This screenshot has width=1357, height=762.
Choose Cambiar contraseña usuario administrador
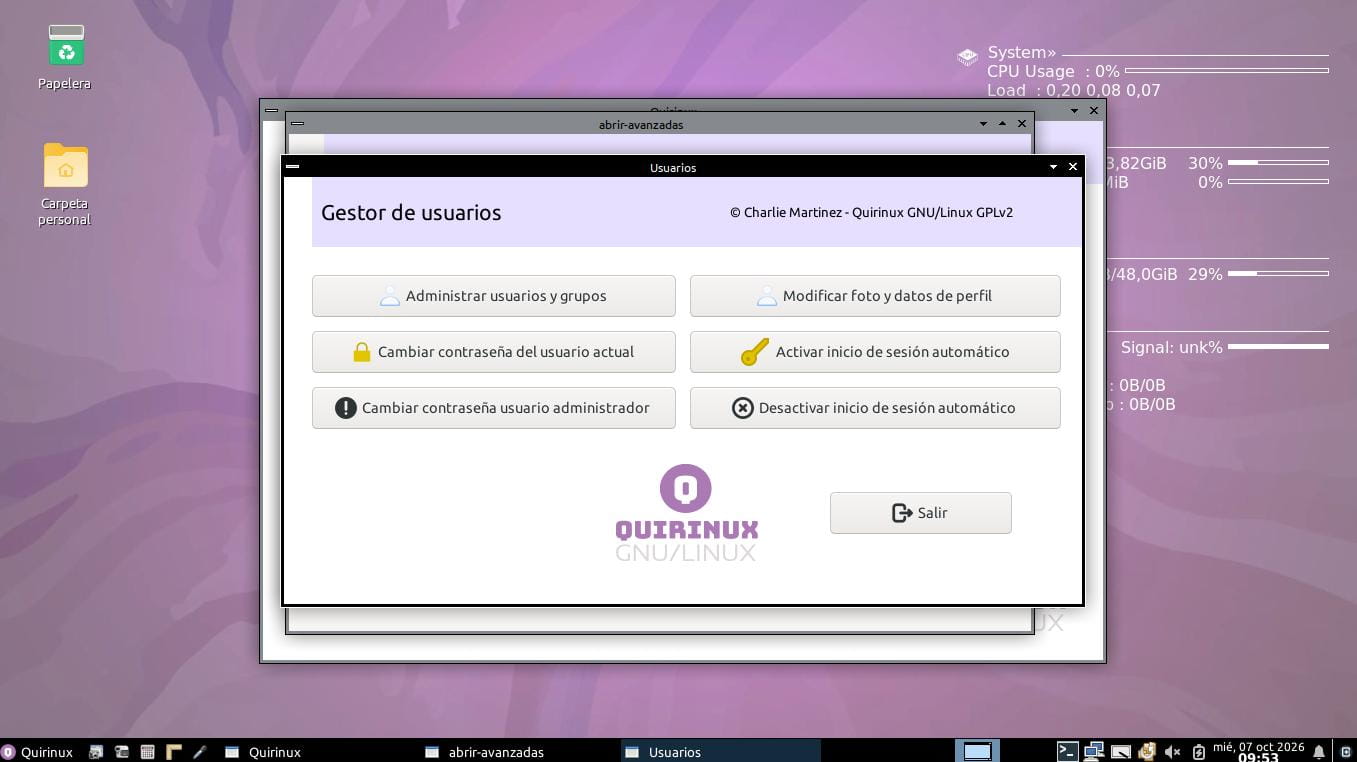click(x=493, y=408)
